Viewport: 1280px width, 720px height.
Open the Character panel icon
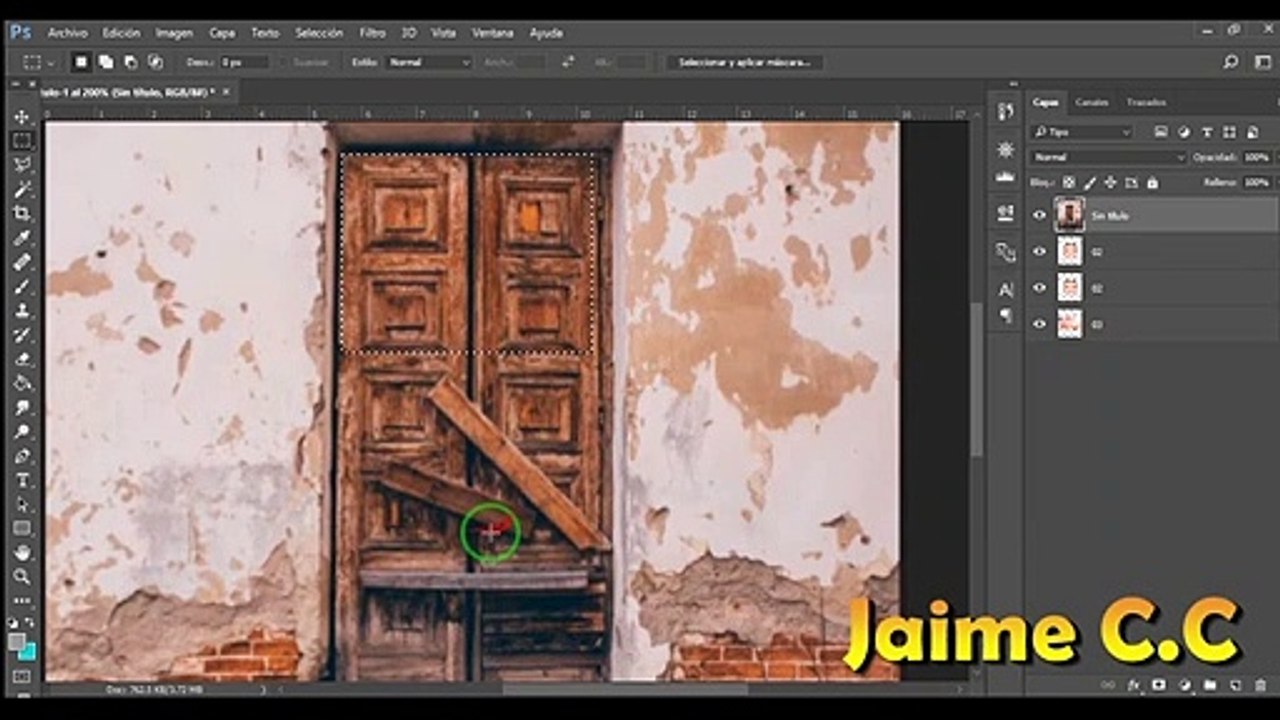pos(1006,290)
